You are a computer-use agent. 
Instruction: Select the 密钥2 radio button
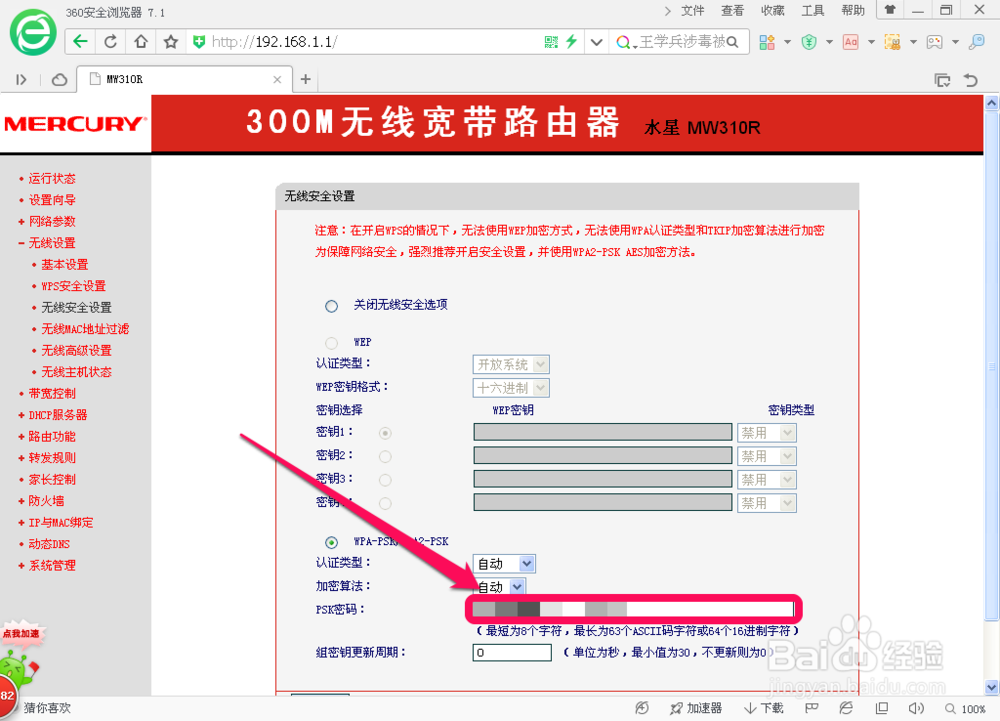[385, 456]
